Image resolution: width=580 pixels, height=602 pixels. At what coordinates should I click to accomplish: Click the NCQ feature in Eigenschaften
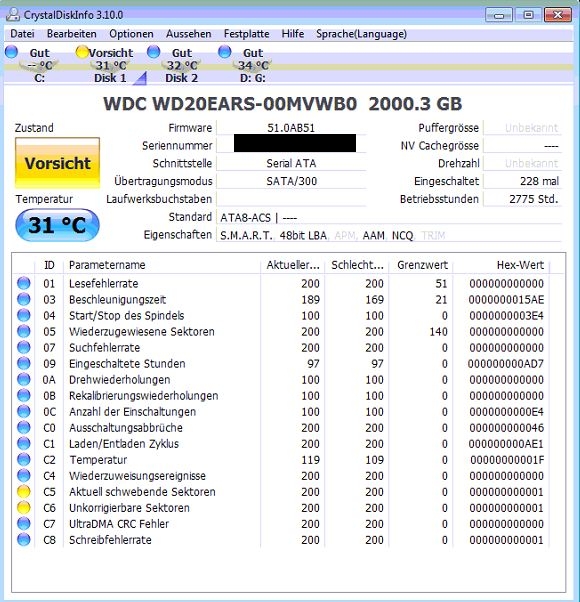tap(402, 235)
